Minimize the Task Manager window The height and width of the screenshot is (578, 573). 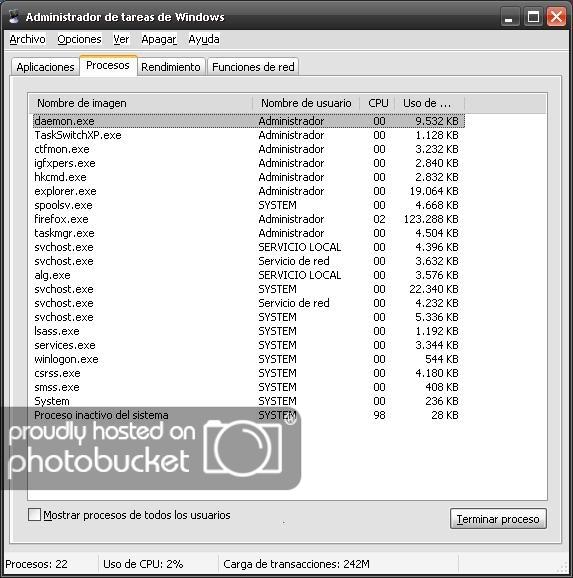[x=509, y=17]
